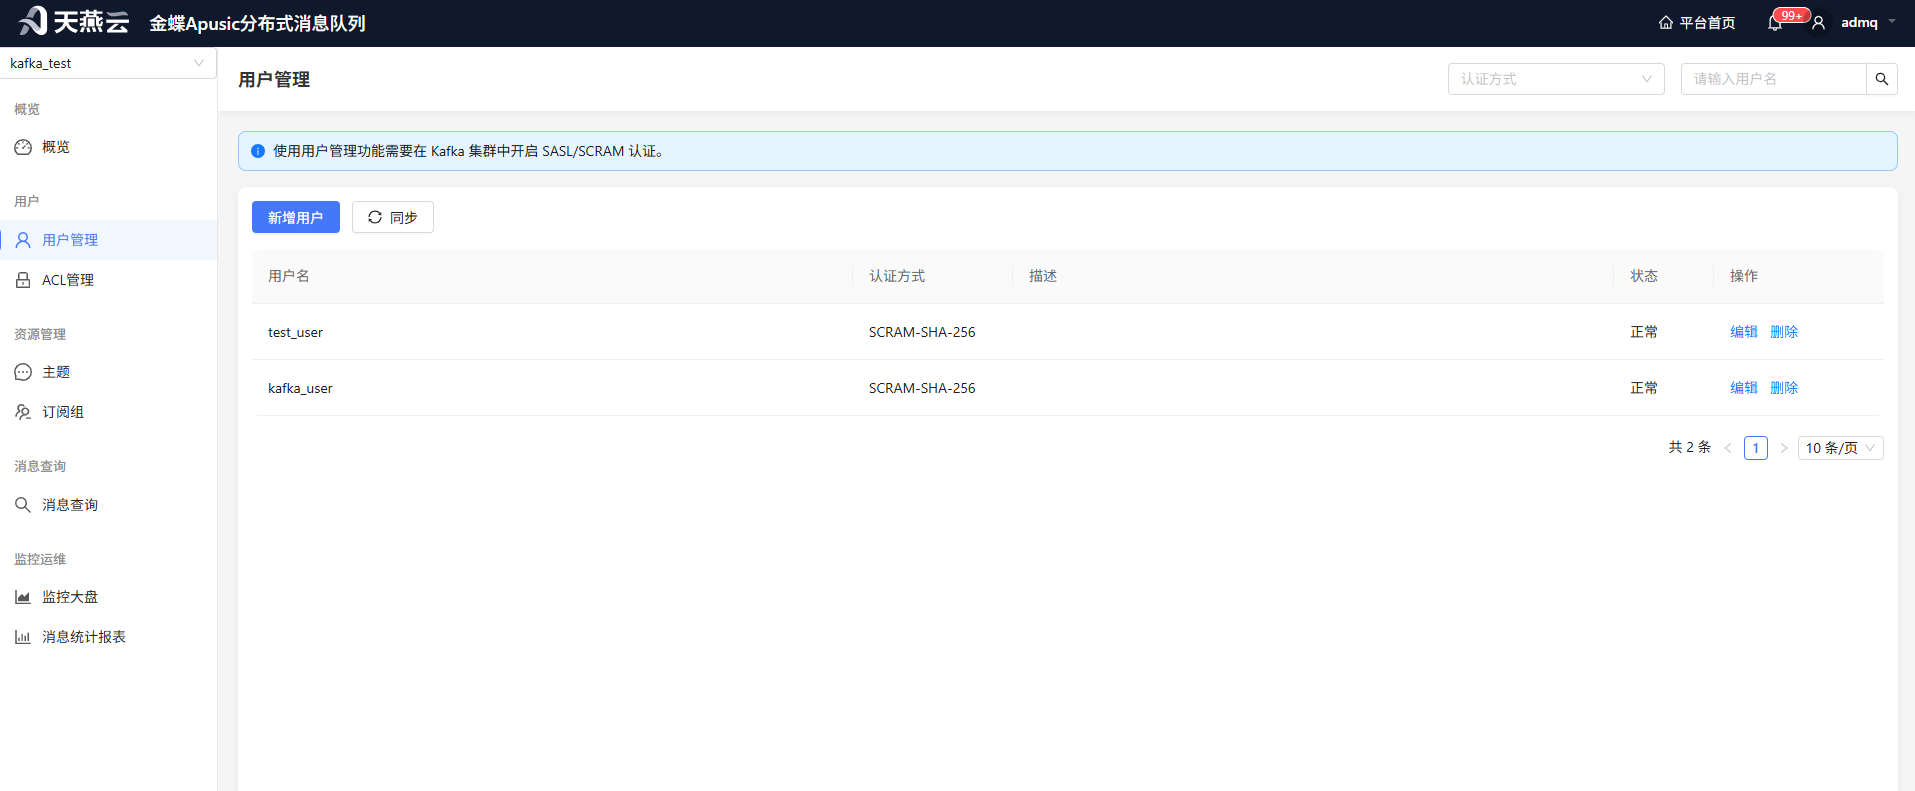The height and width of the screenshot is (791, 1915).
Task: Click the 请输入用户名 search field
Action: pyautogui.click(x=1774, y=79)
